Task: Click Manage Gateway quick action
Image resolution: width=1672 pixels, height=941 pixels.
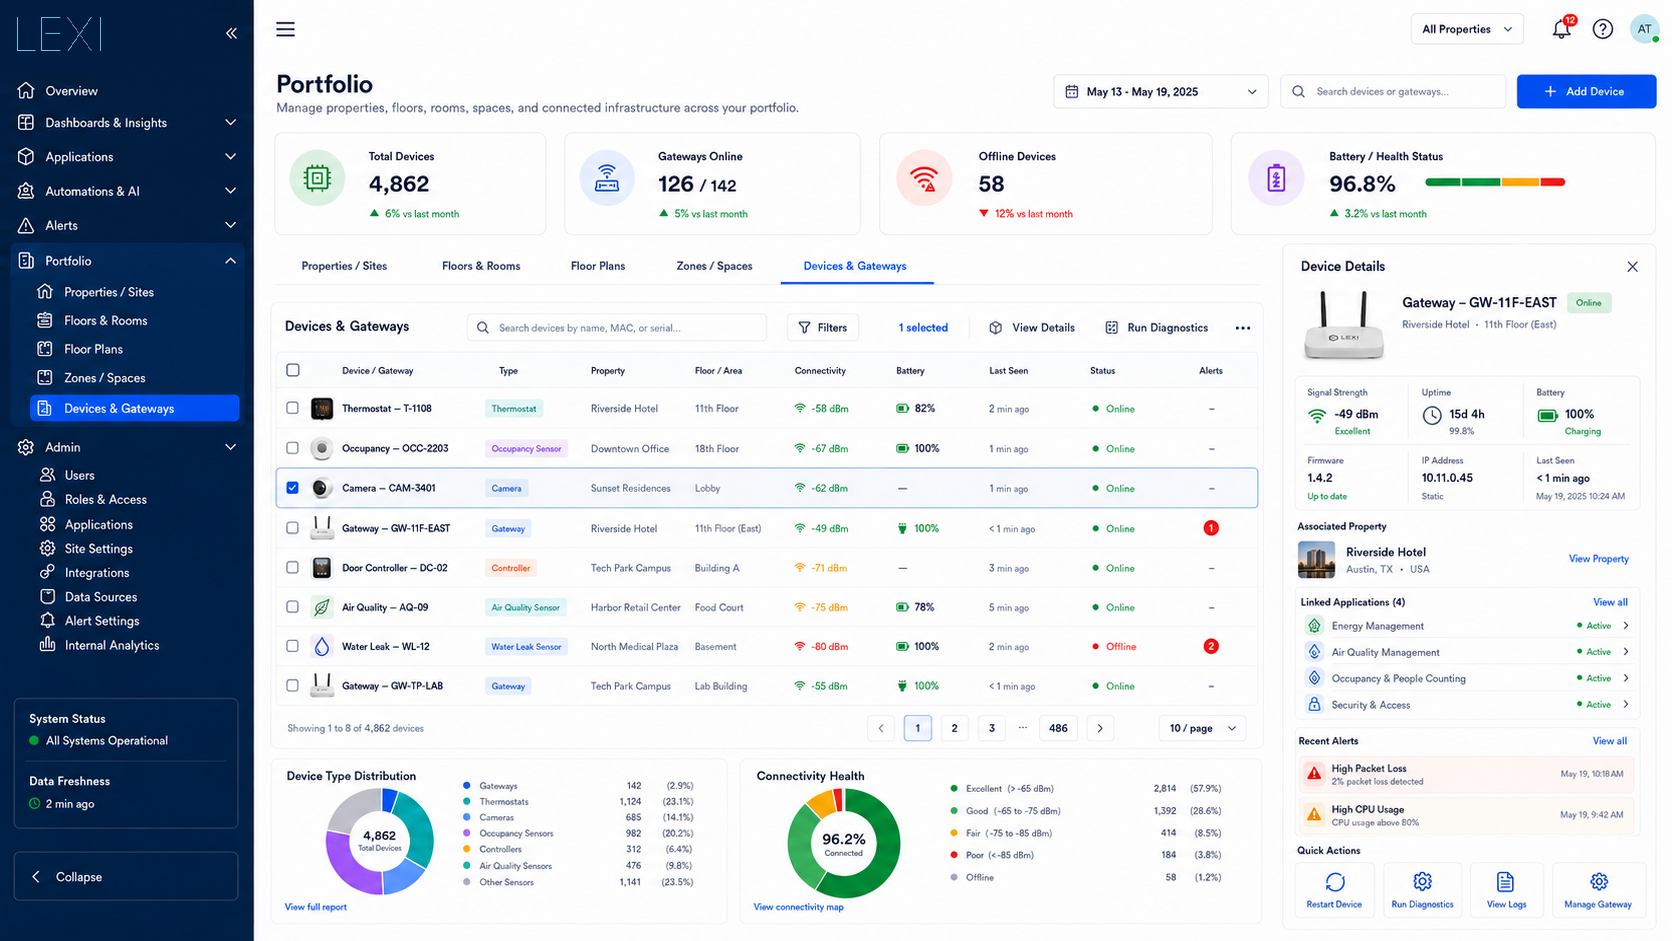Action: tap(1598, 889)
